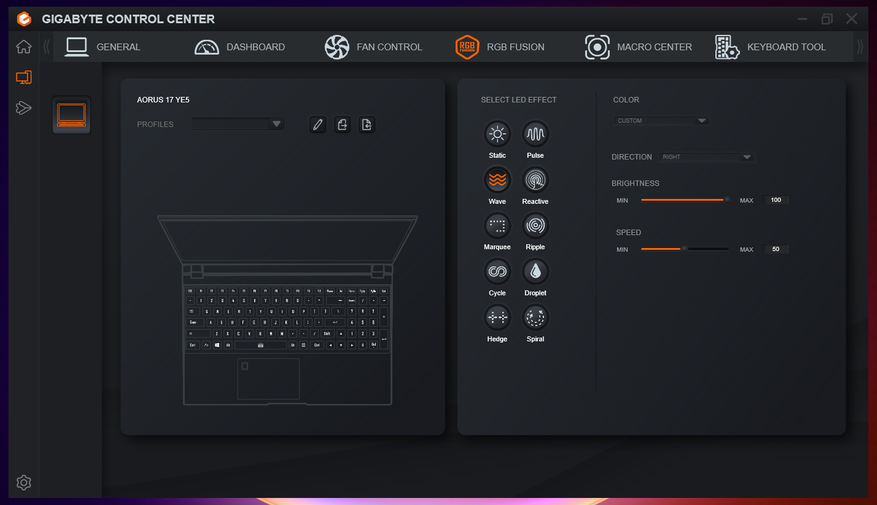The image size is (877, 505).
Task: Close the Gigabyte Control Center window
Action: tap(851, 19)
